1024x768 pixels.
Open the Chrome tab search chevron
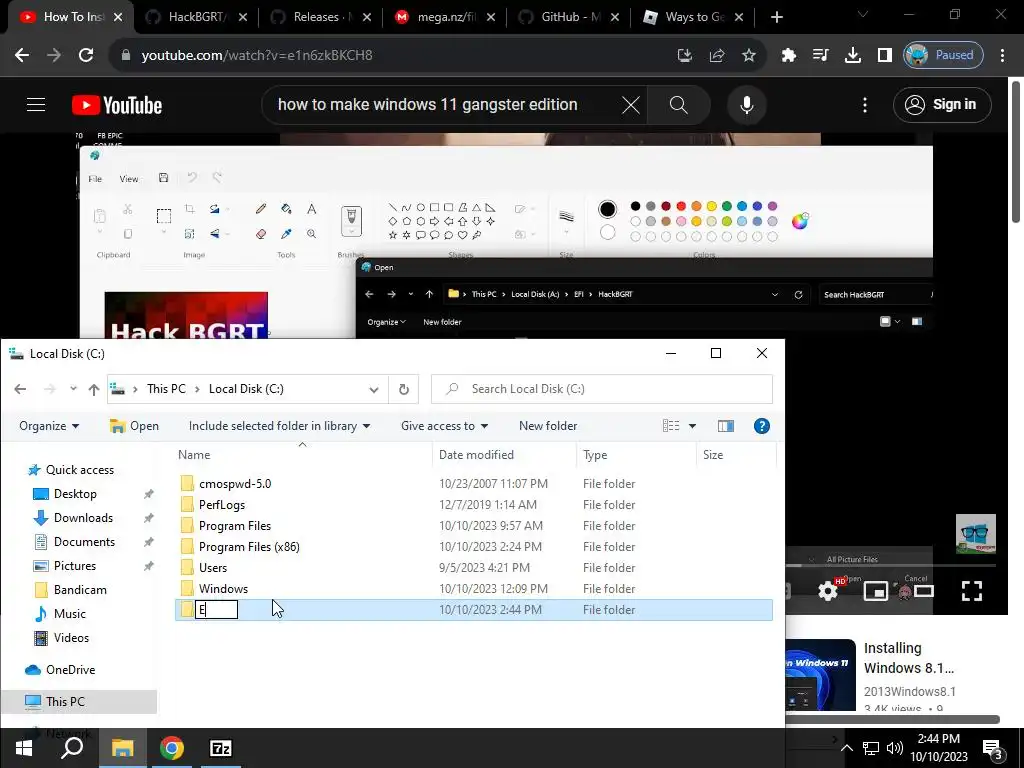tap(862, 14)
